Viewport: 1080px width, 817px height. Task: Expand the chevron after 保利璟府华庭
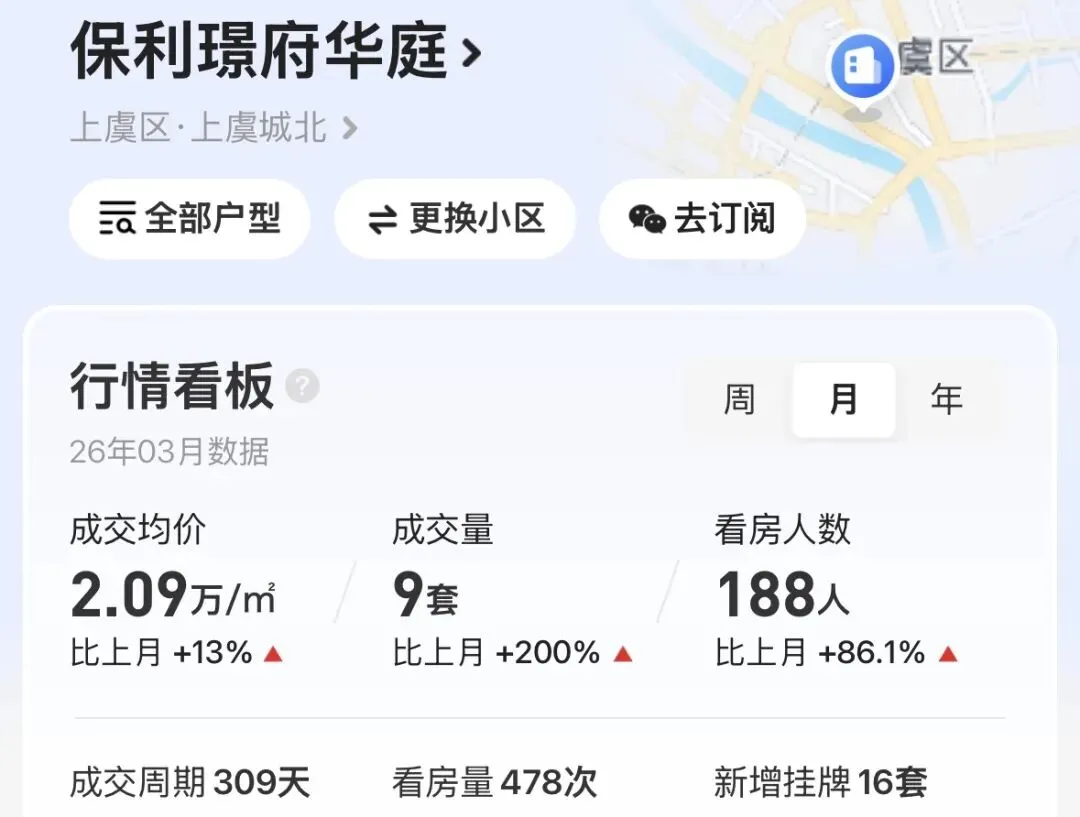pos(471,52)
